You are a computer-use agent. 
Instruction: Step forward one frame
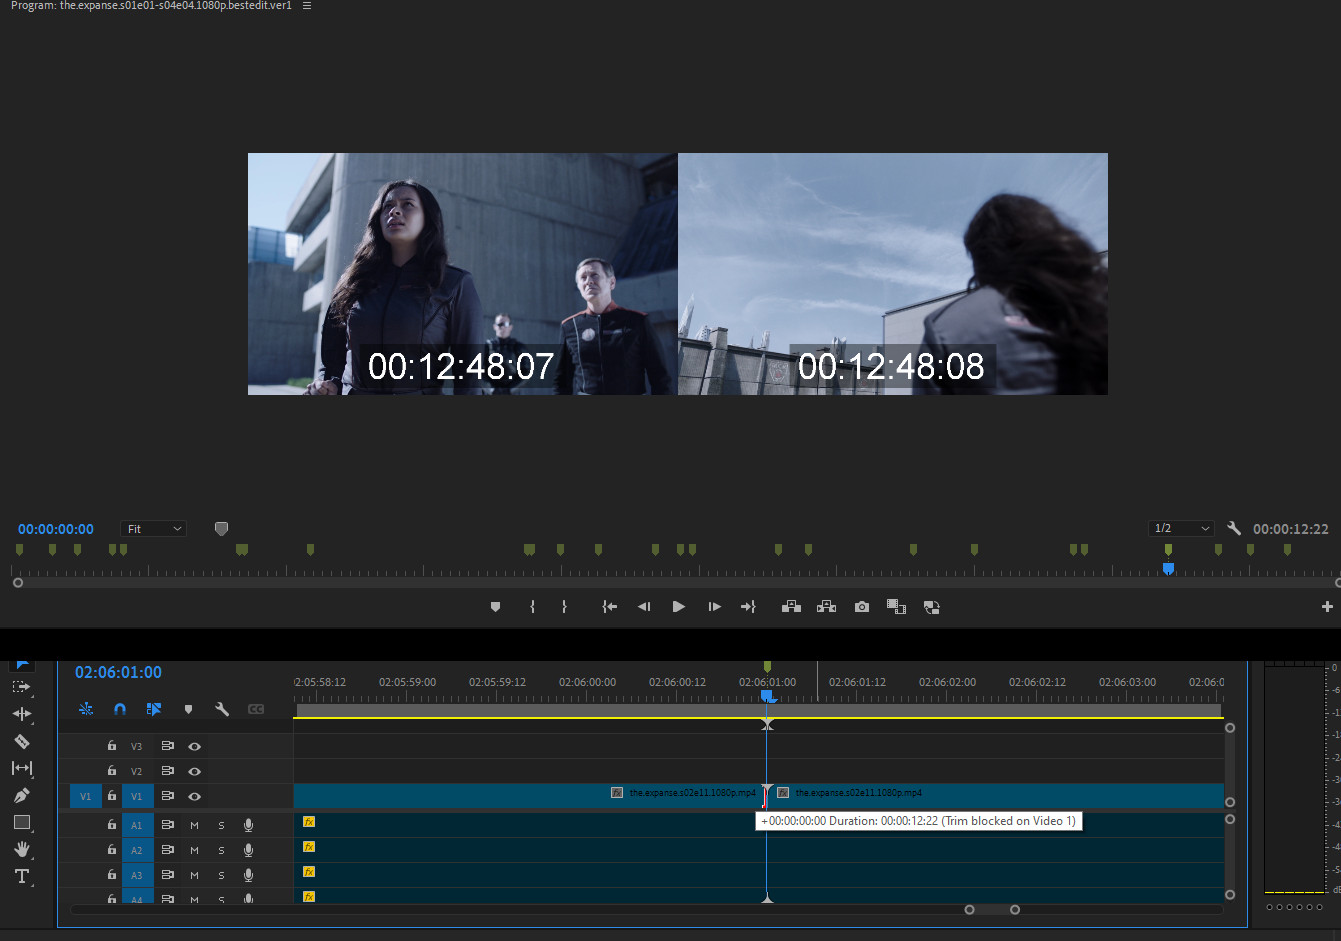tap(714, 607)
